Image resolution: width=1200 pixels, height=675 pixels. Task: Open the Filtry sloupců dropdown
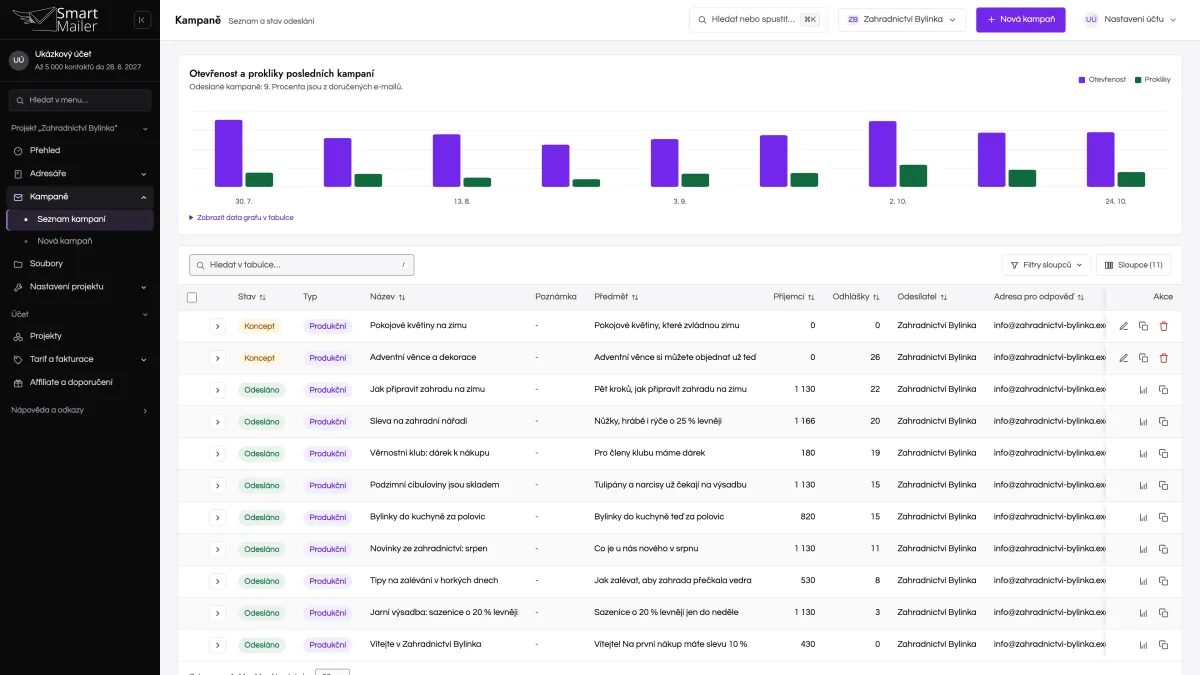tap(1046, 265)
